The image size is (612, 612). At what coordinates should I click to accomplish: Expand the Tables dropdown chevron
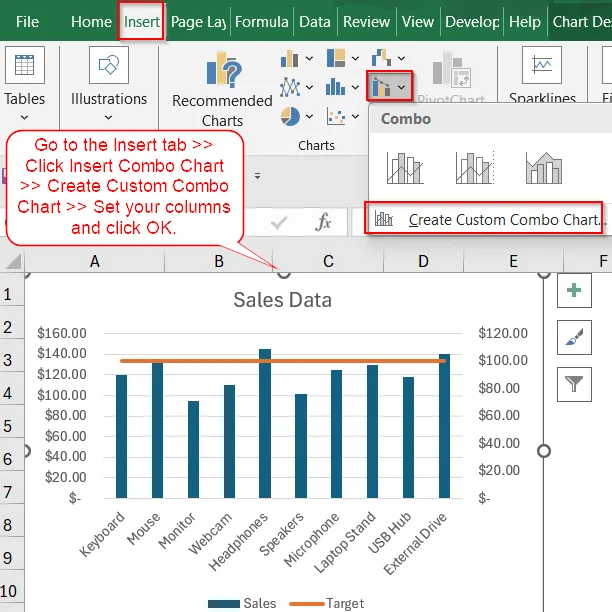[x=24, y=117]
